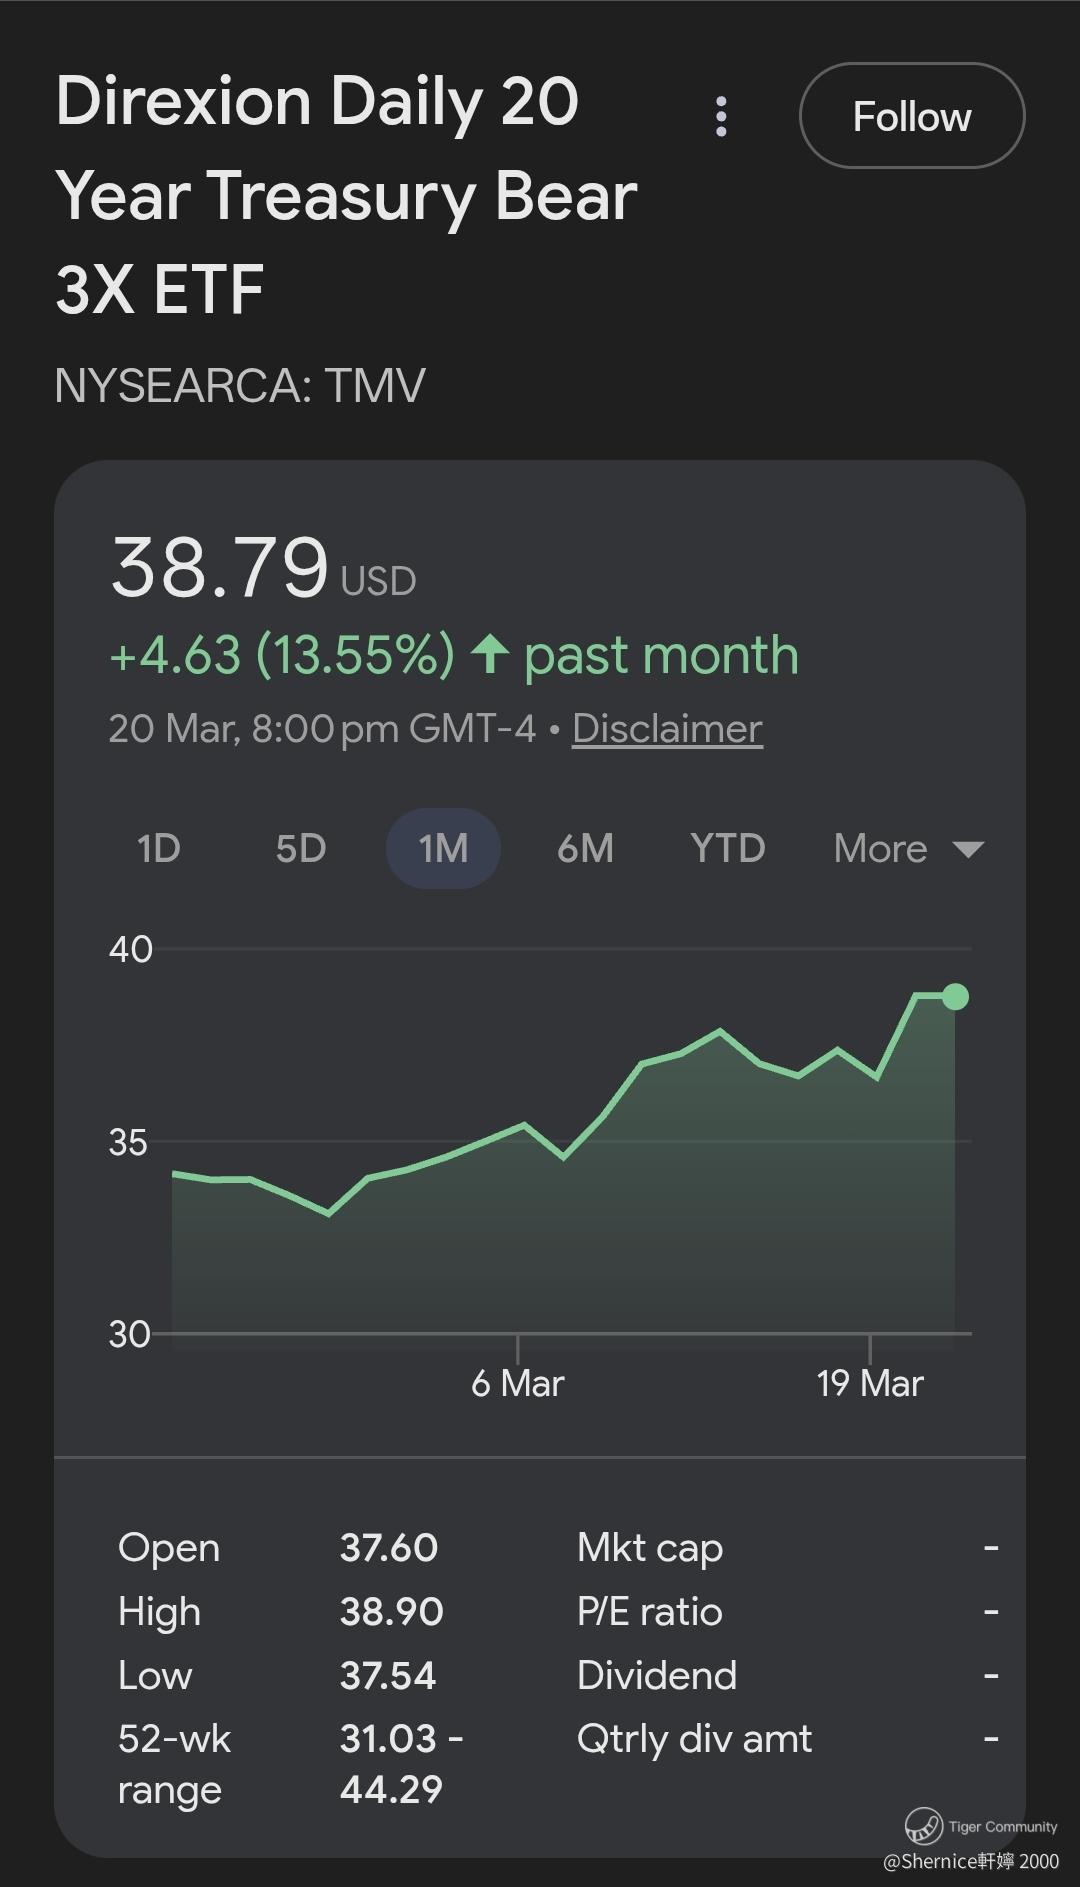Follow the TMV ETF
The image size is (1080, 1887).
tap(911, 116)
